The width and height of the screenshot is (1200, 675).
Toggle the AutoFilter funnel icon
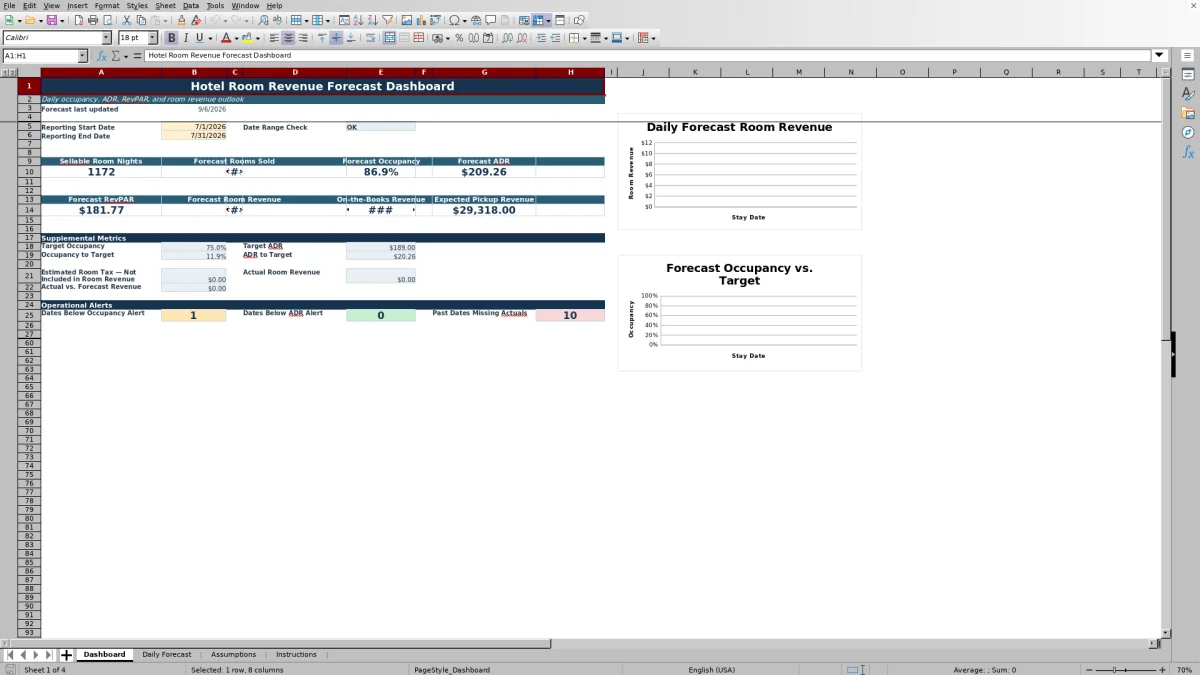[387, 20]
